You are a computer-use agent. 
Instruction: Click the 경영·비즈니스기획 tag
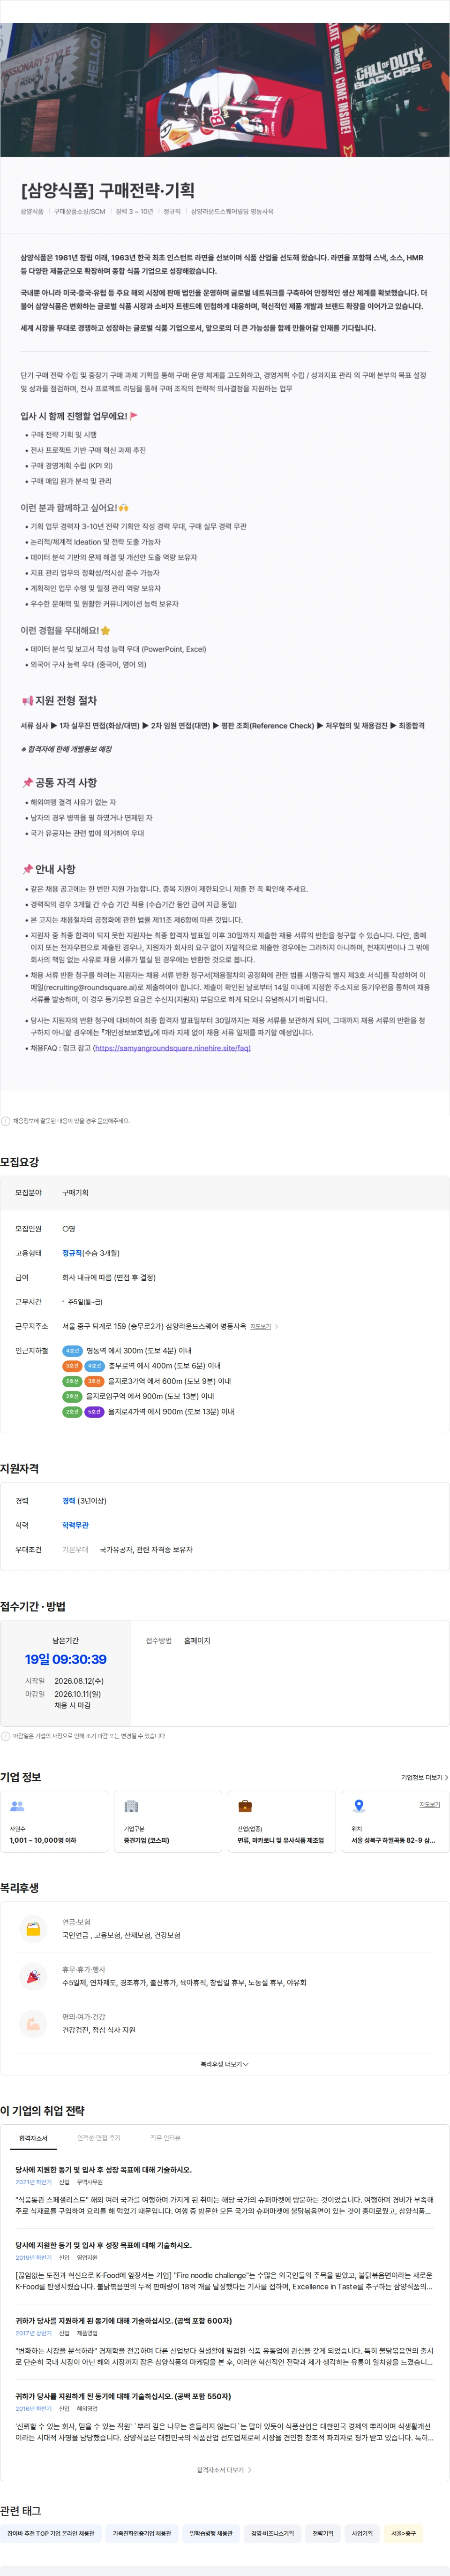pyautogui.click(x=272, y=2533)
